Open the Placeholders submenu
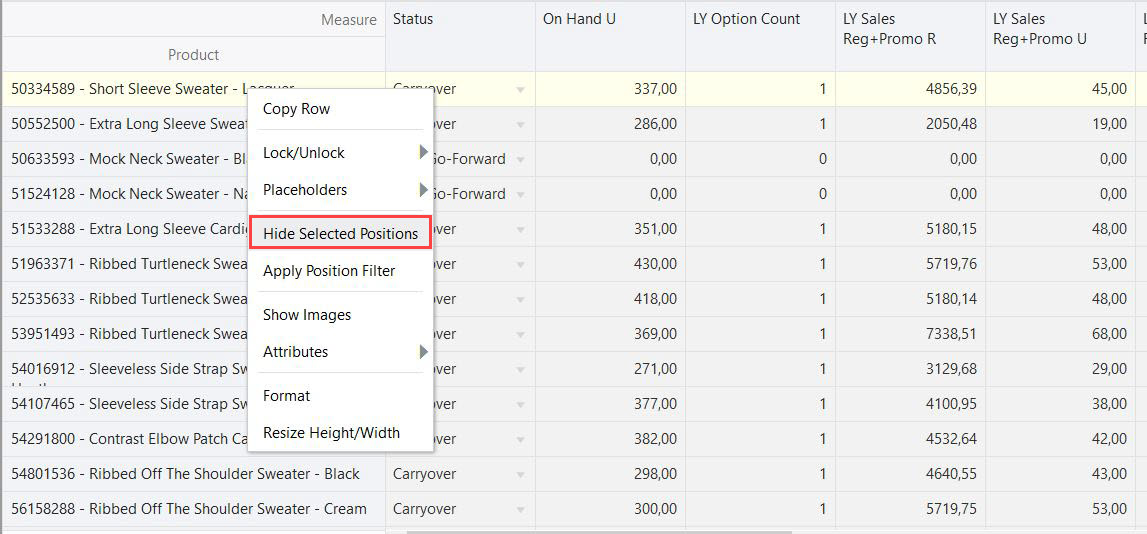Viewport: 1147px width, 534px height. 341,190
